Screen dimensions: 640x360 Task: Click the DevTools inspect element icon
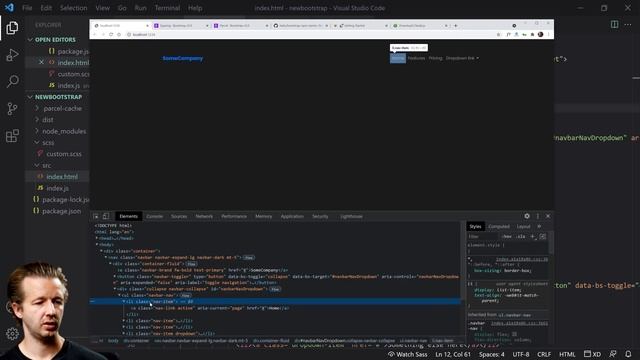(96, 216)
